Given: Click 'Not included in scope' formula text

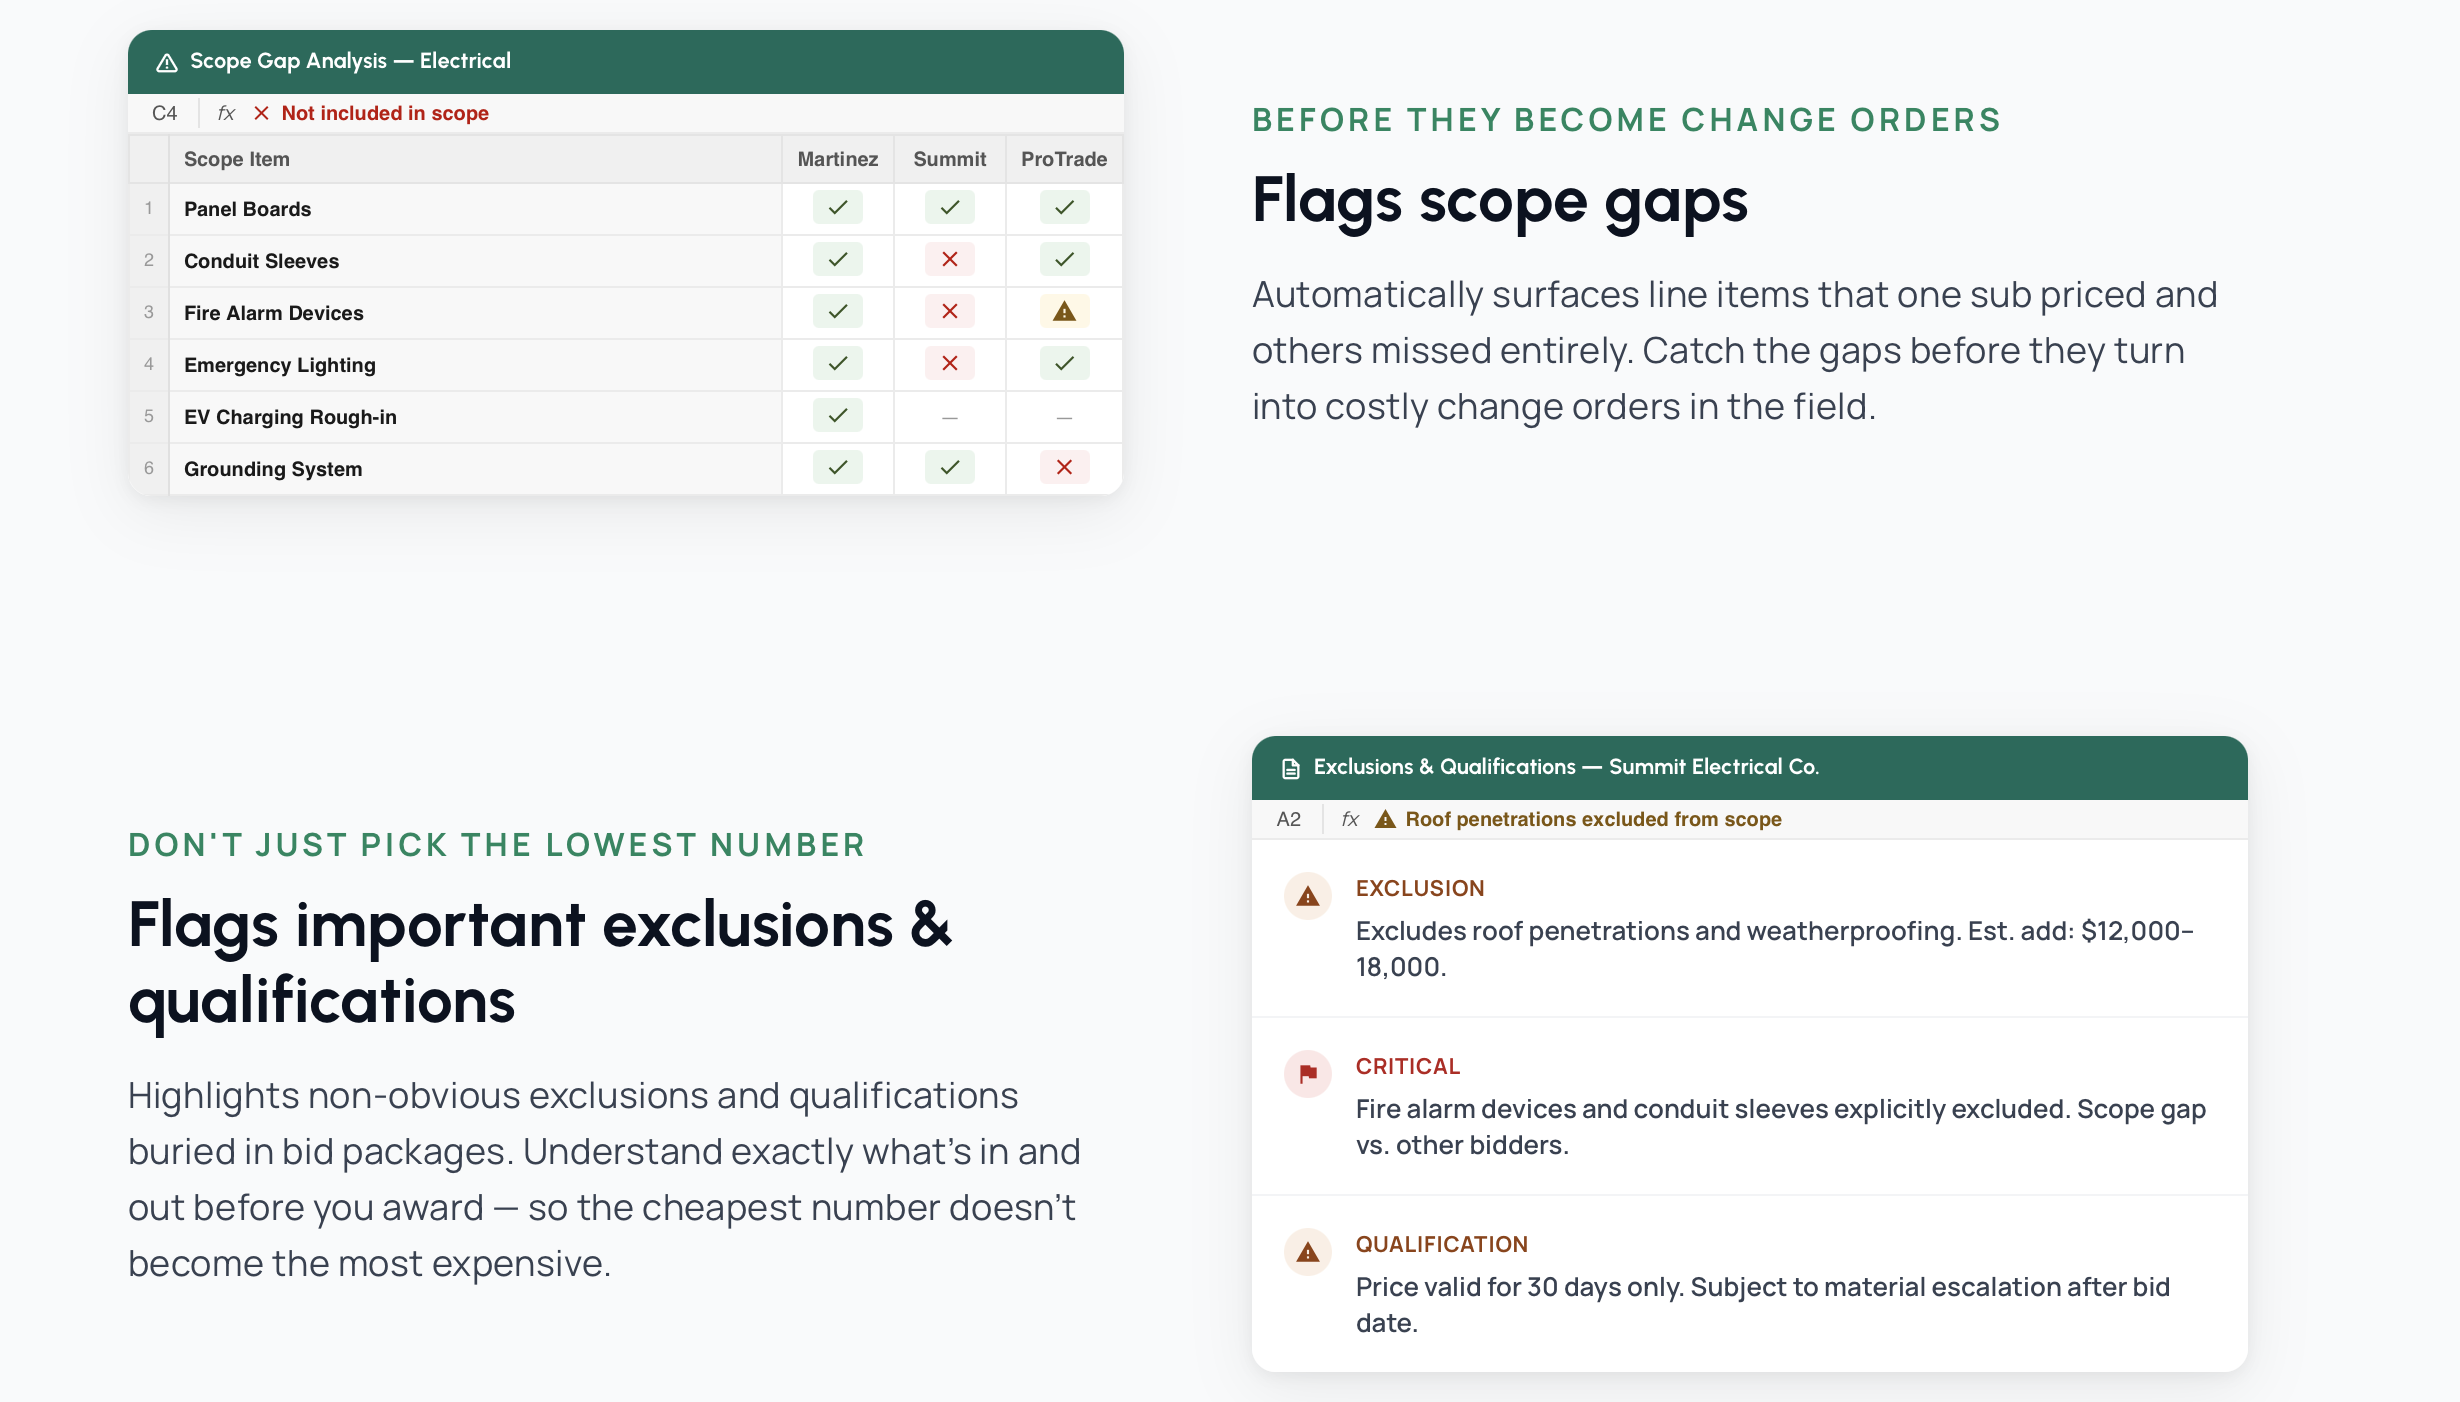Looking at the screenshot, I should tap(385, 113).
